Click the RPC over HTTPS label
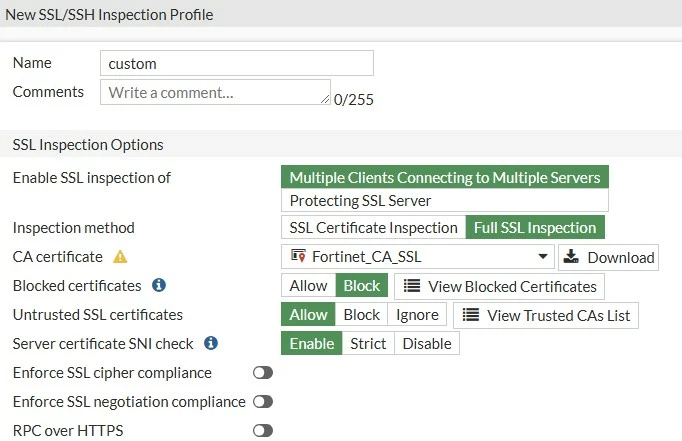This screenshot has height=441, width=682. (x=68, y=431)
